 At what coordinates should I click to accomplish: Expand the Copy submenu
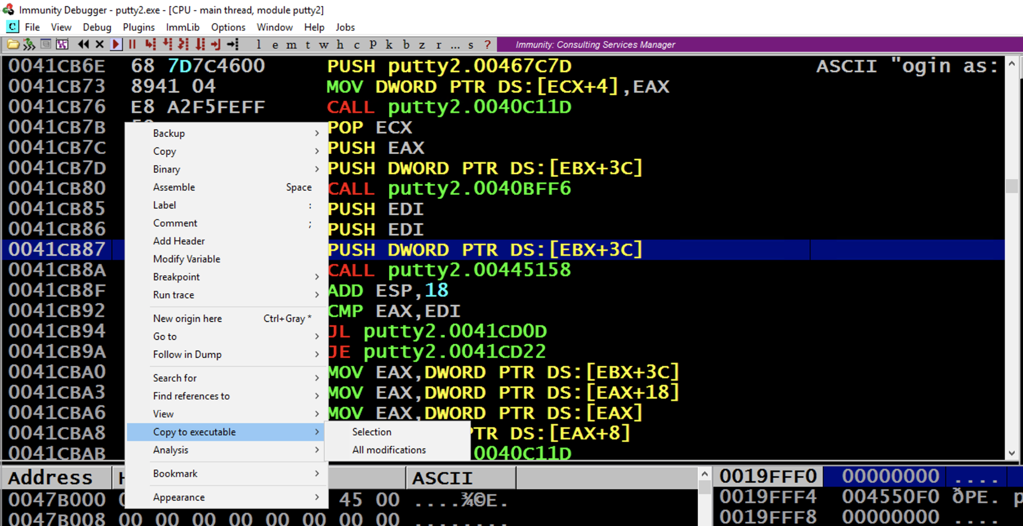tap(226, 151)
